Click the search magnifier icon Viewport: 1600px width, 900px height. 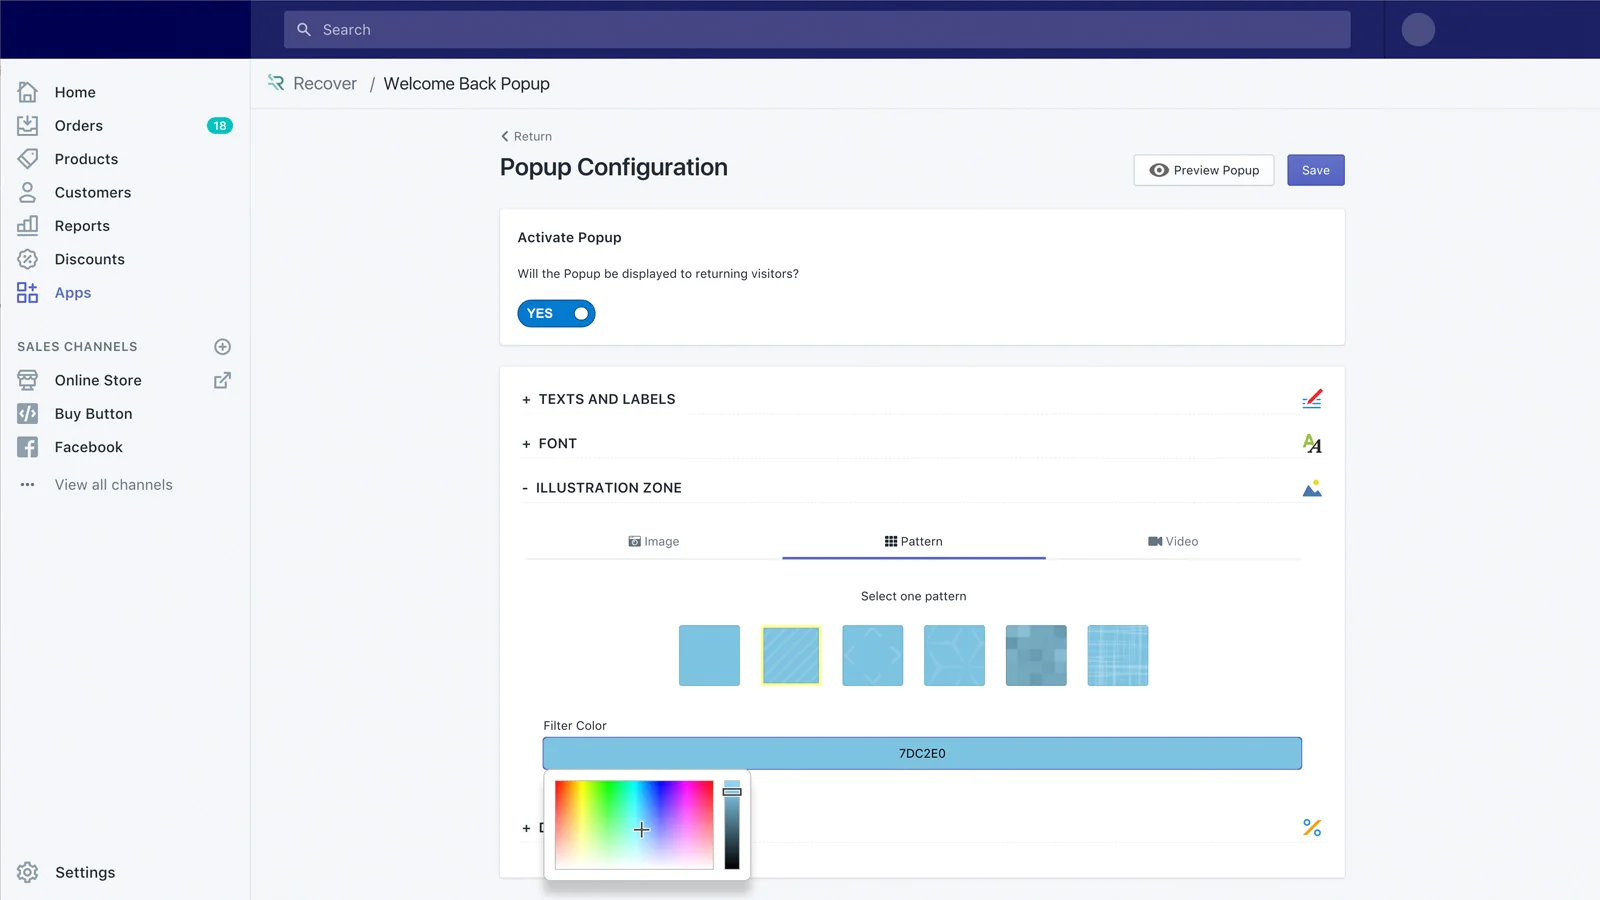coord(304,30)
